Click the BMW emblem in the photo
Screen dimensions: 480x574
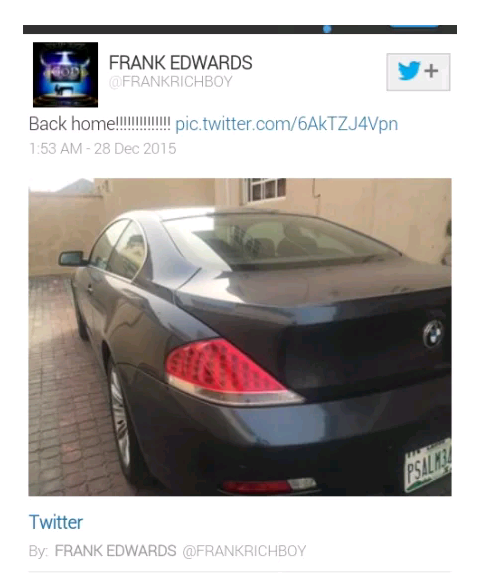pos(433,333)
